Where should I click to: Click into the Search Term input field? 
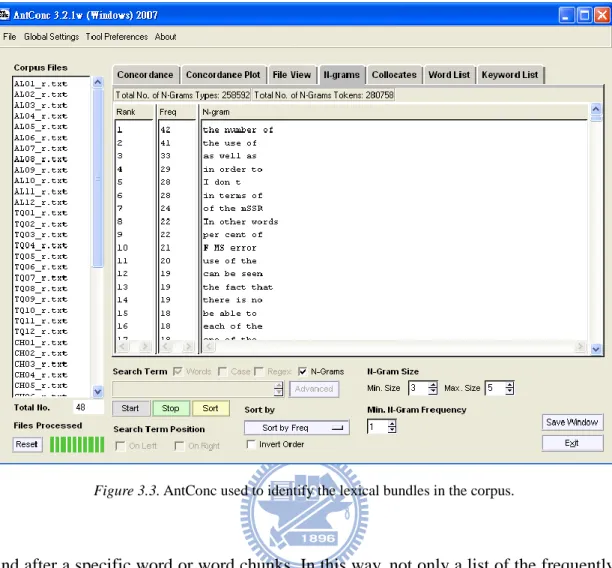point(193,389)
